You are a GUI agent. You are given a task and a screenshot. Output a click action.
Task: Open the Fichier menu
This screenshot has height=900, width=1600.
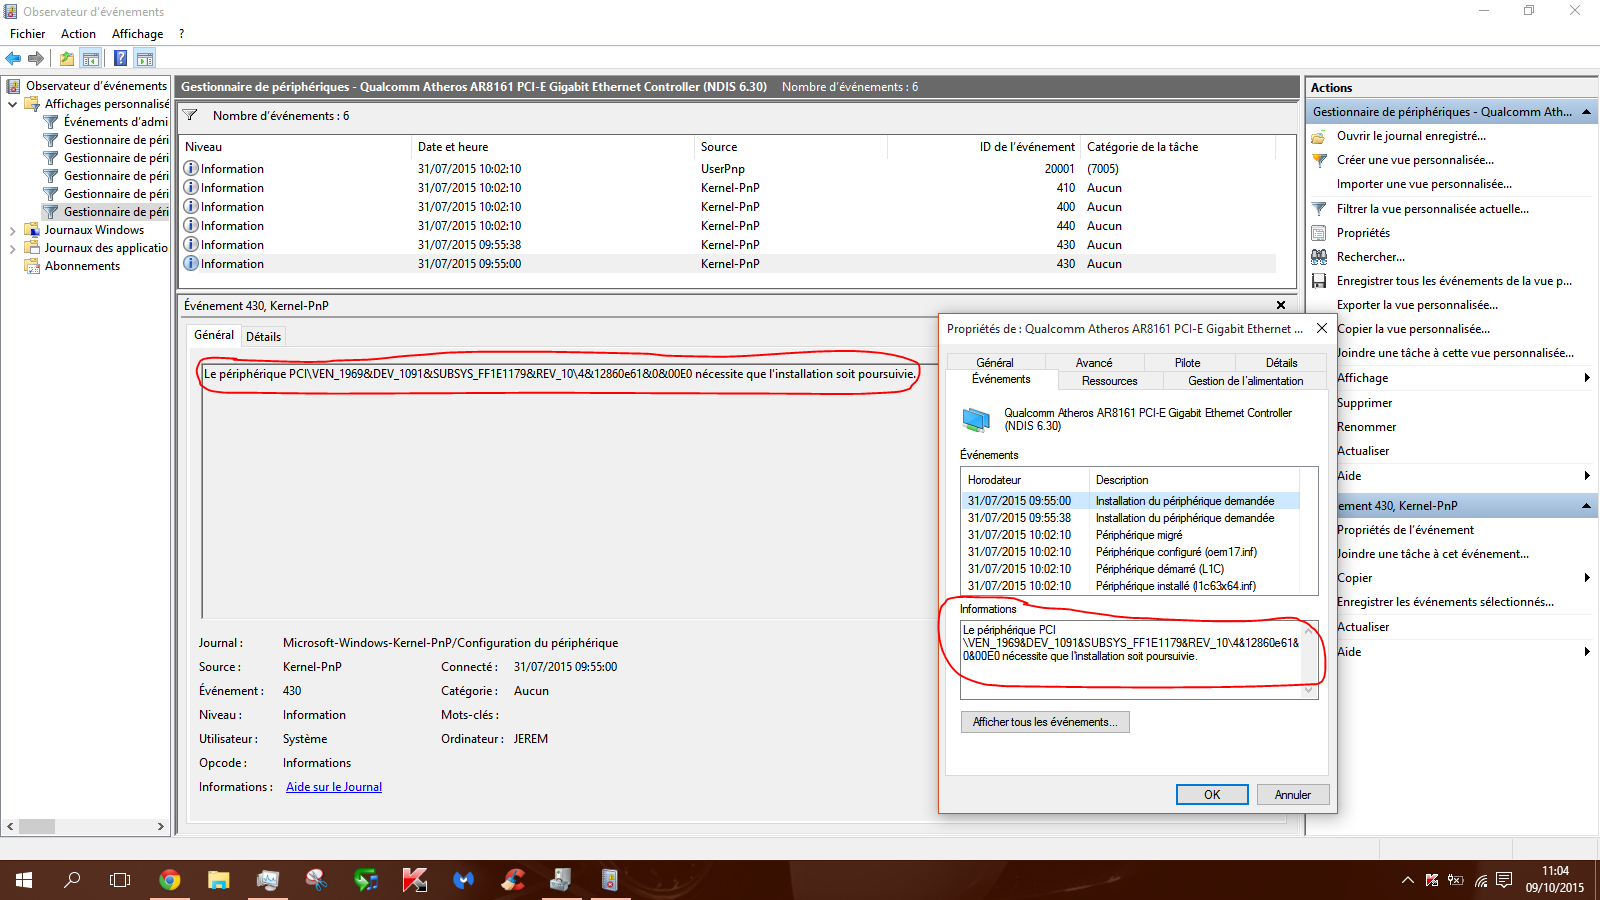(28, 34)
